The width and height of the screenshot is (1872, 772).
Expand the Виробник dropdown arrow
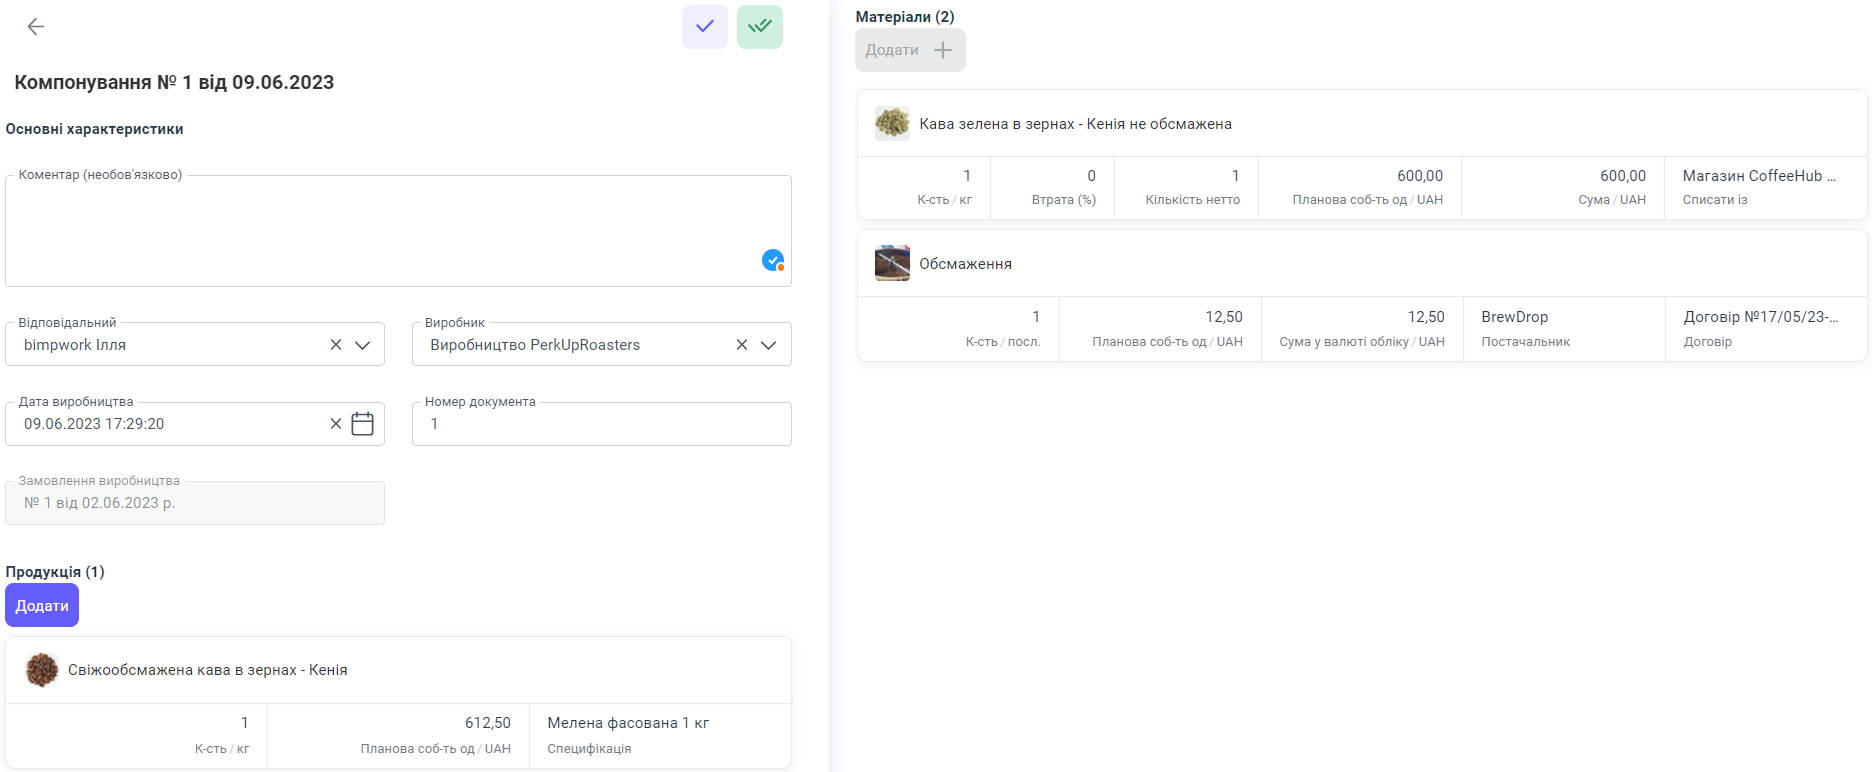click(768, 345)
